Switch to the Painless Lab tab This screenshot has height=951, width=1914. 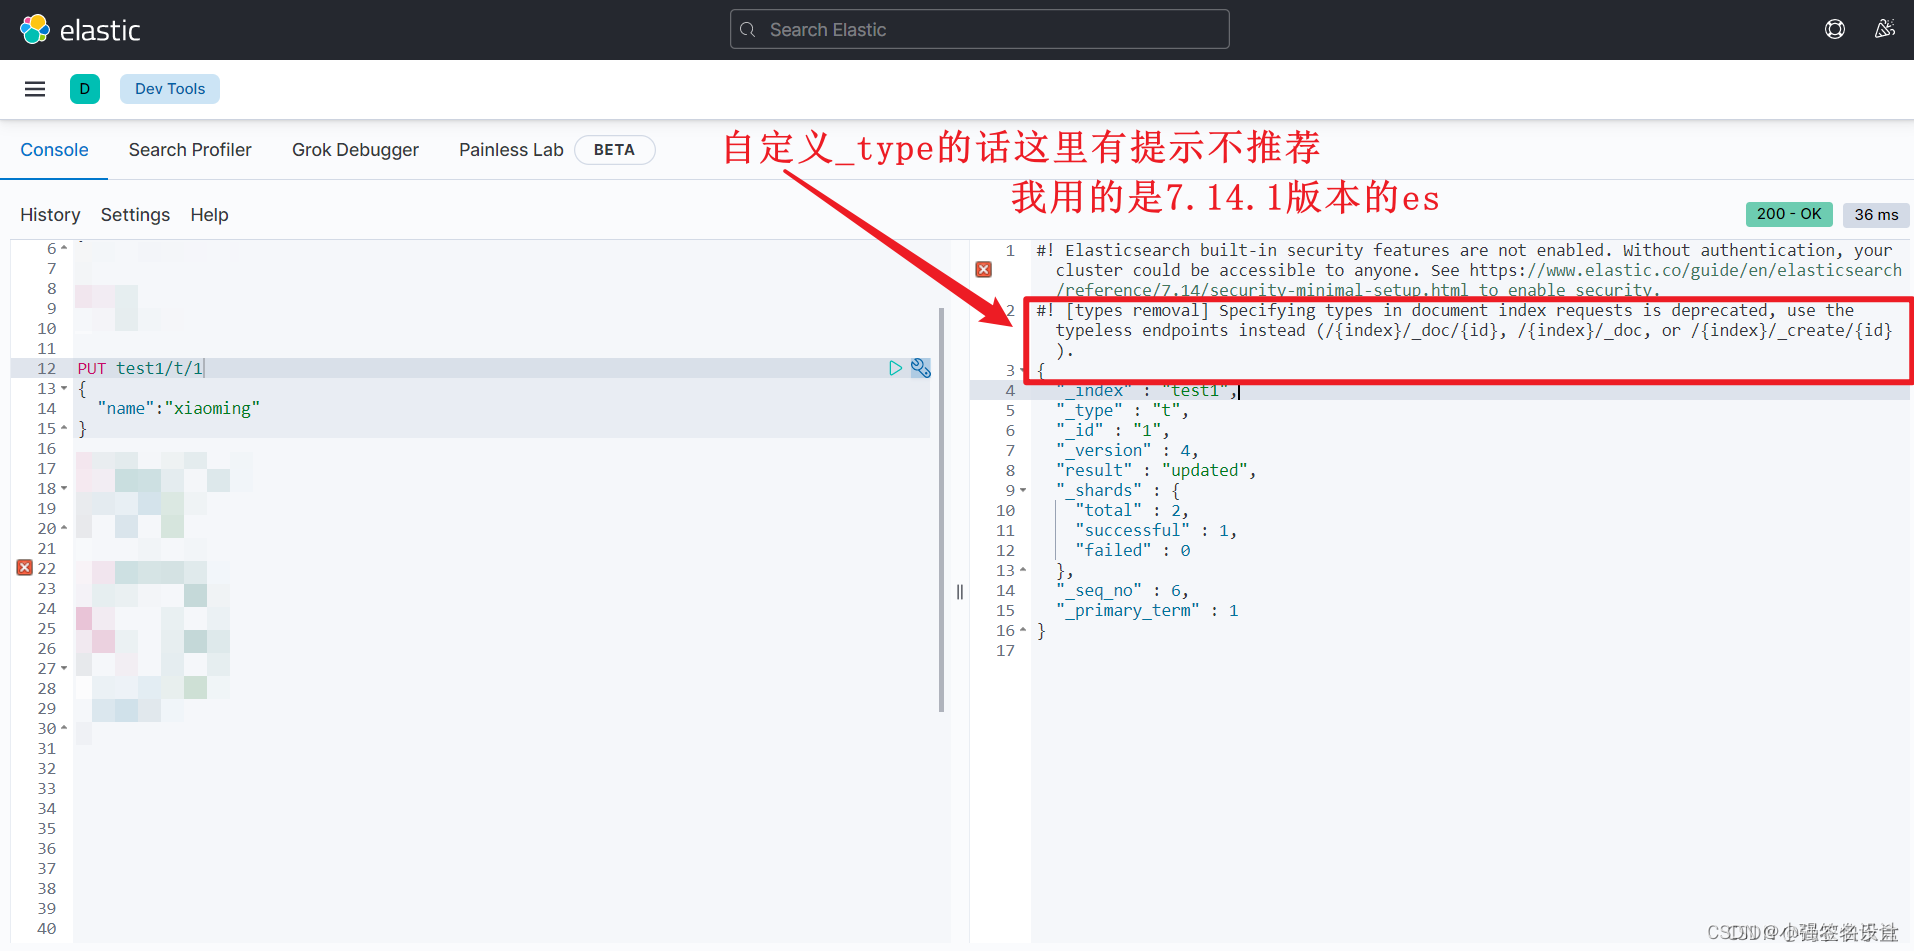[x=511, y=150]
